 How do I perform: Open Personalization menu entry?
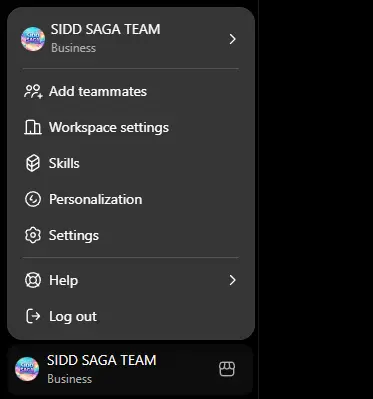click(131, 199)
